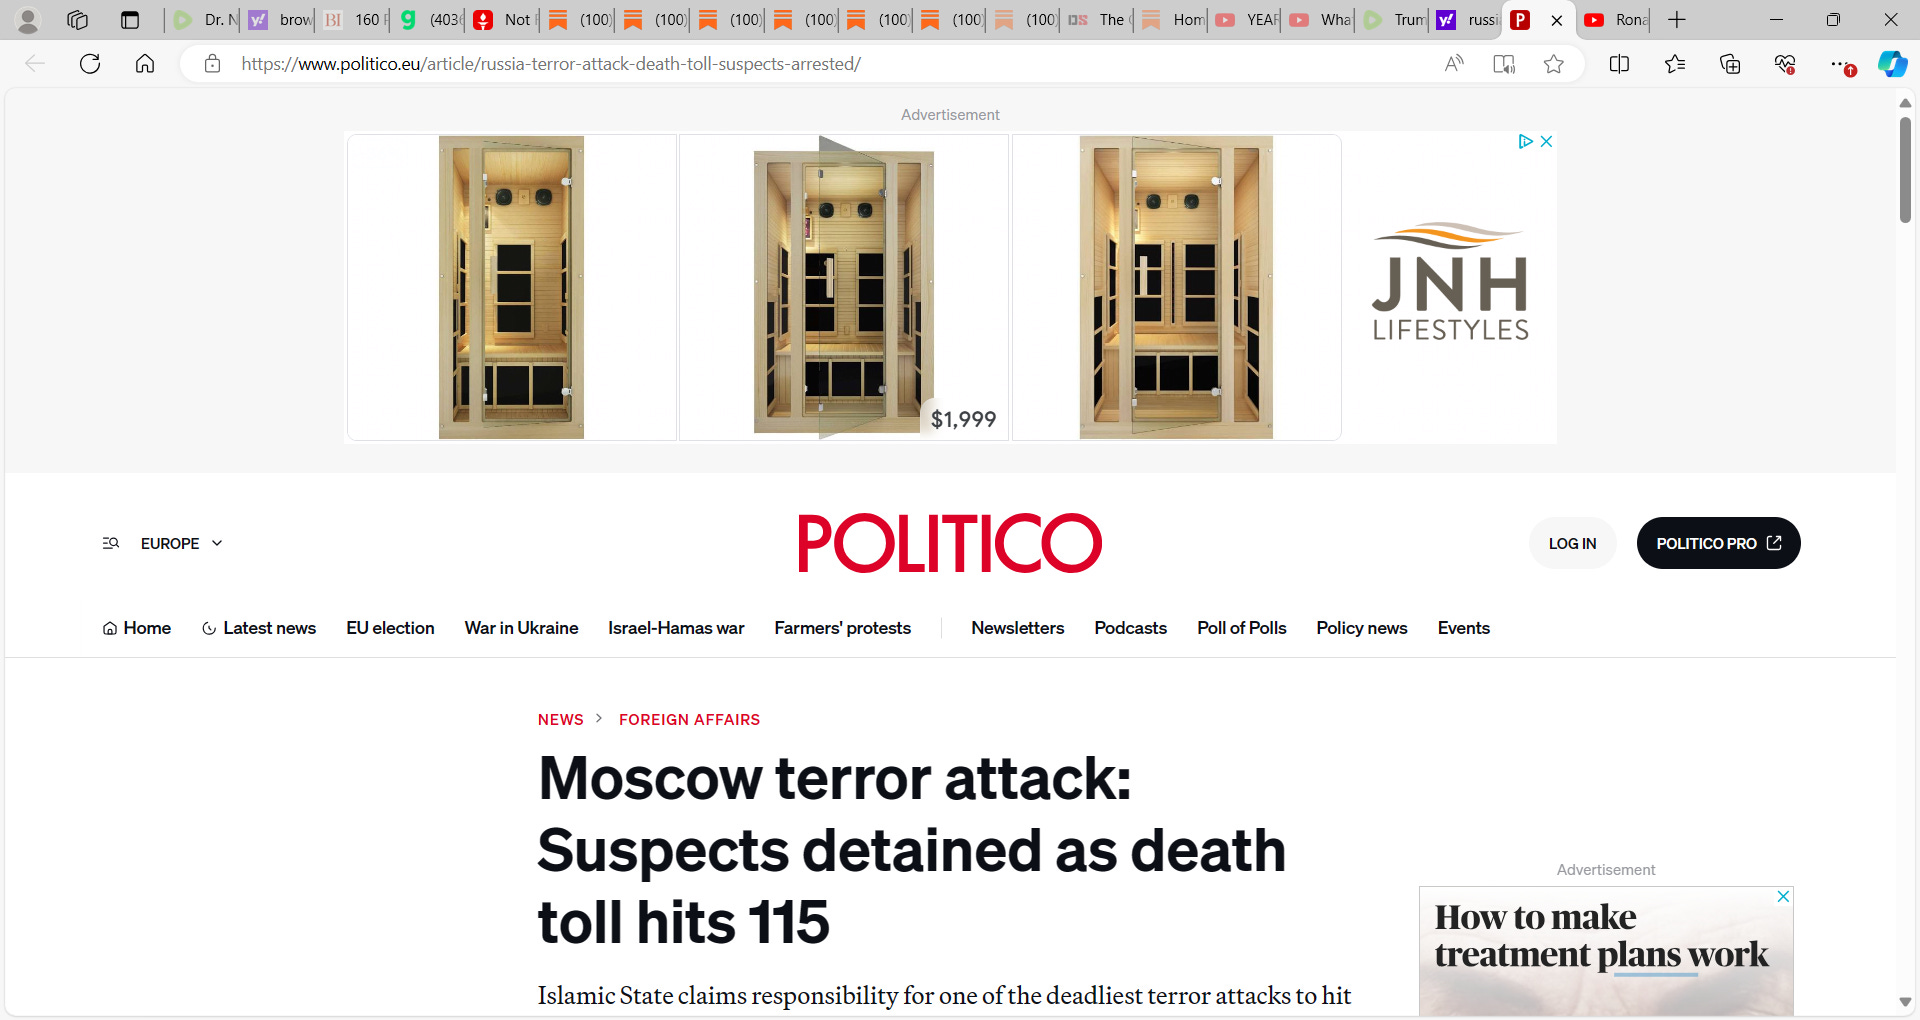
Task: Open EU election nav link
Action: click(390, 628)
